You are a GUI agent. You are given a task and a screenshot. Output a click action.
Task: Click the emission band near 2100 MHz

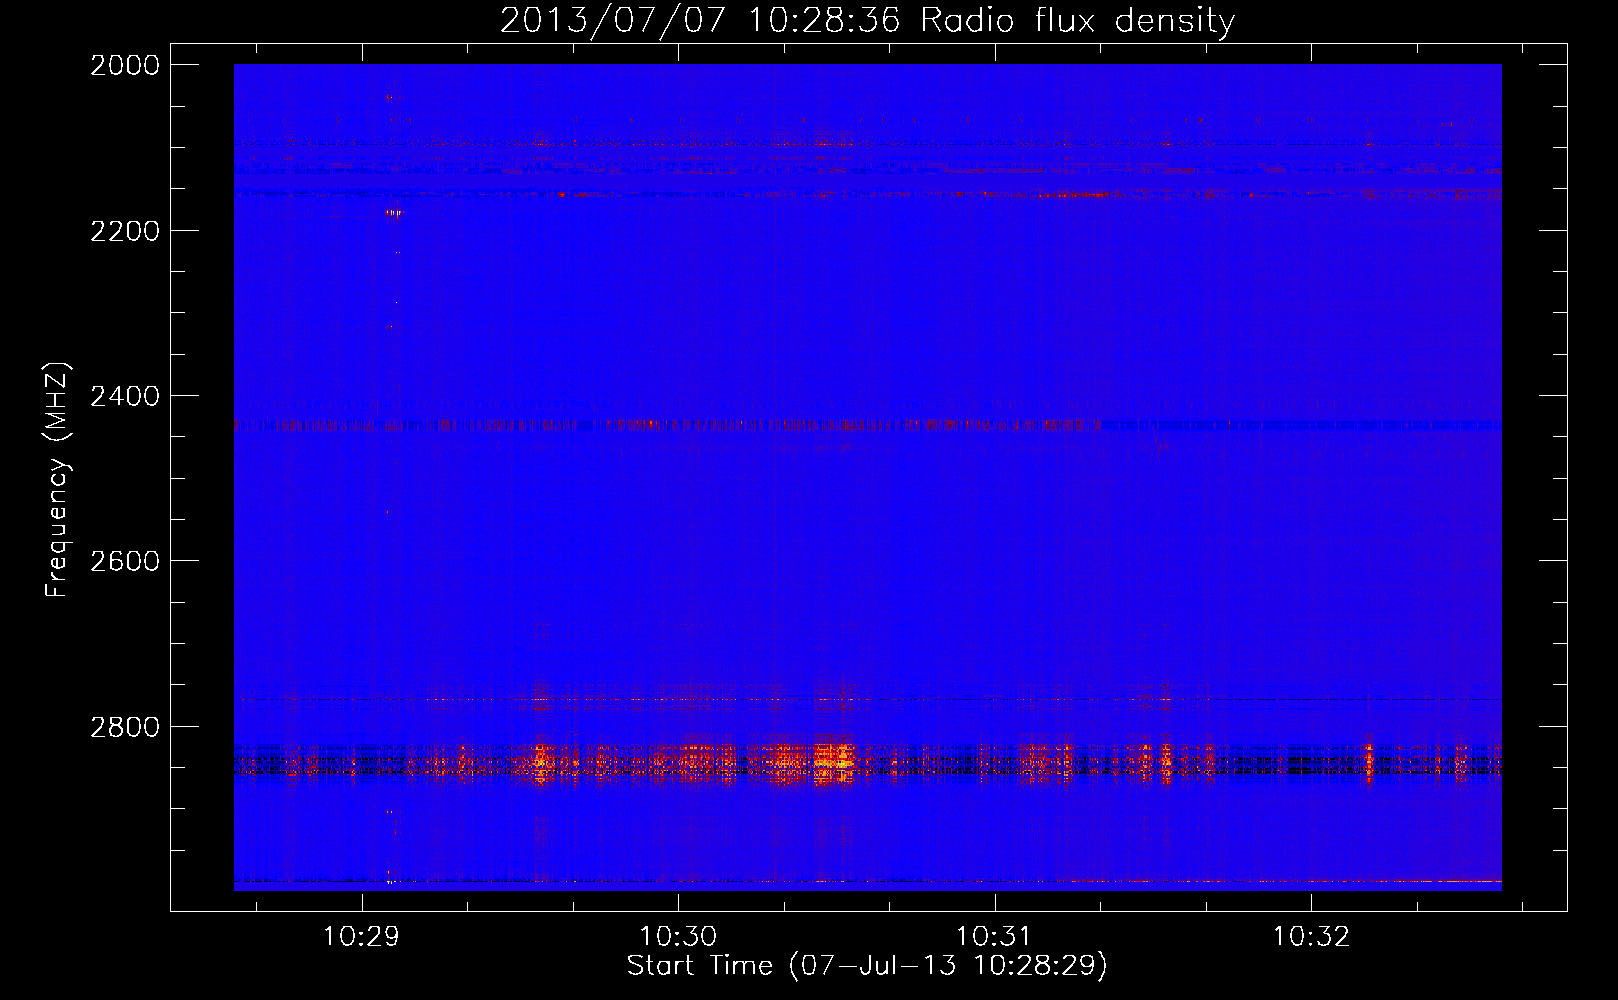pyautogui.click(x=868, y=144)
